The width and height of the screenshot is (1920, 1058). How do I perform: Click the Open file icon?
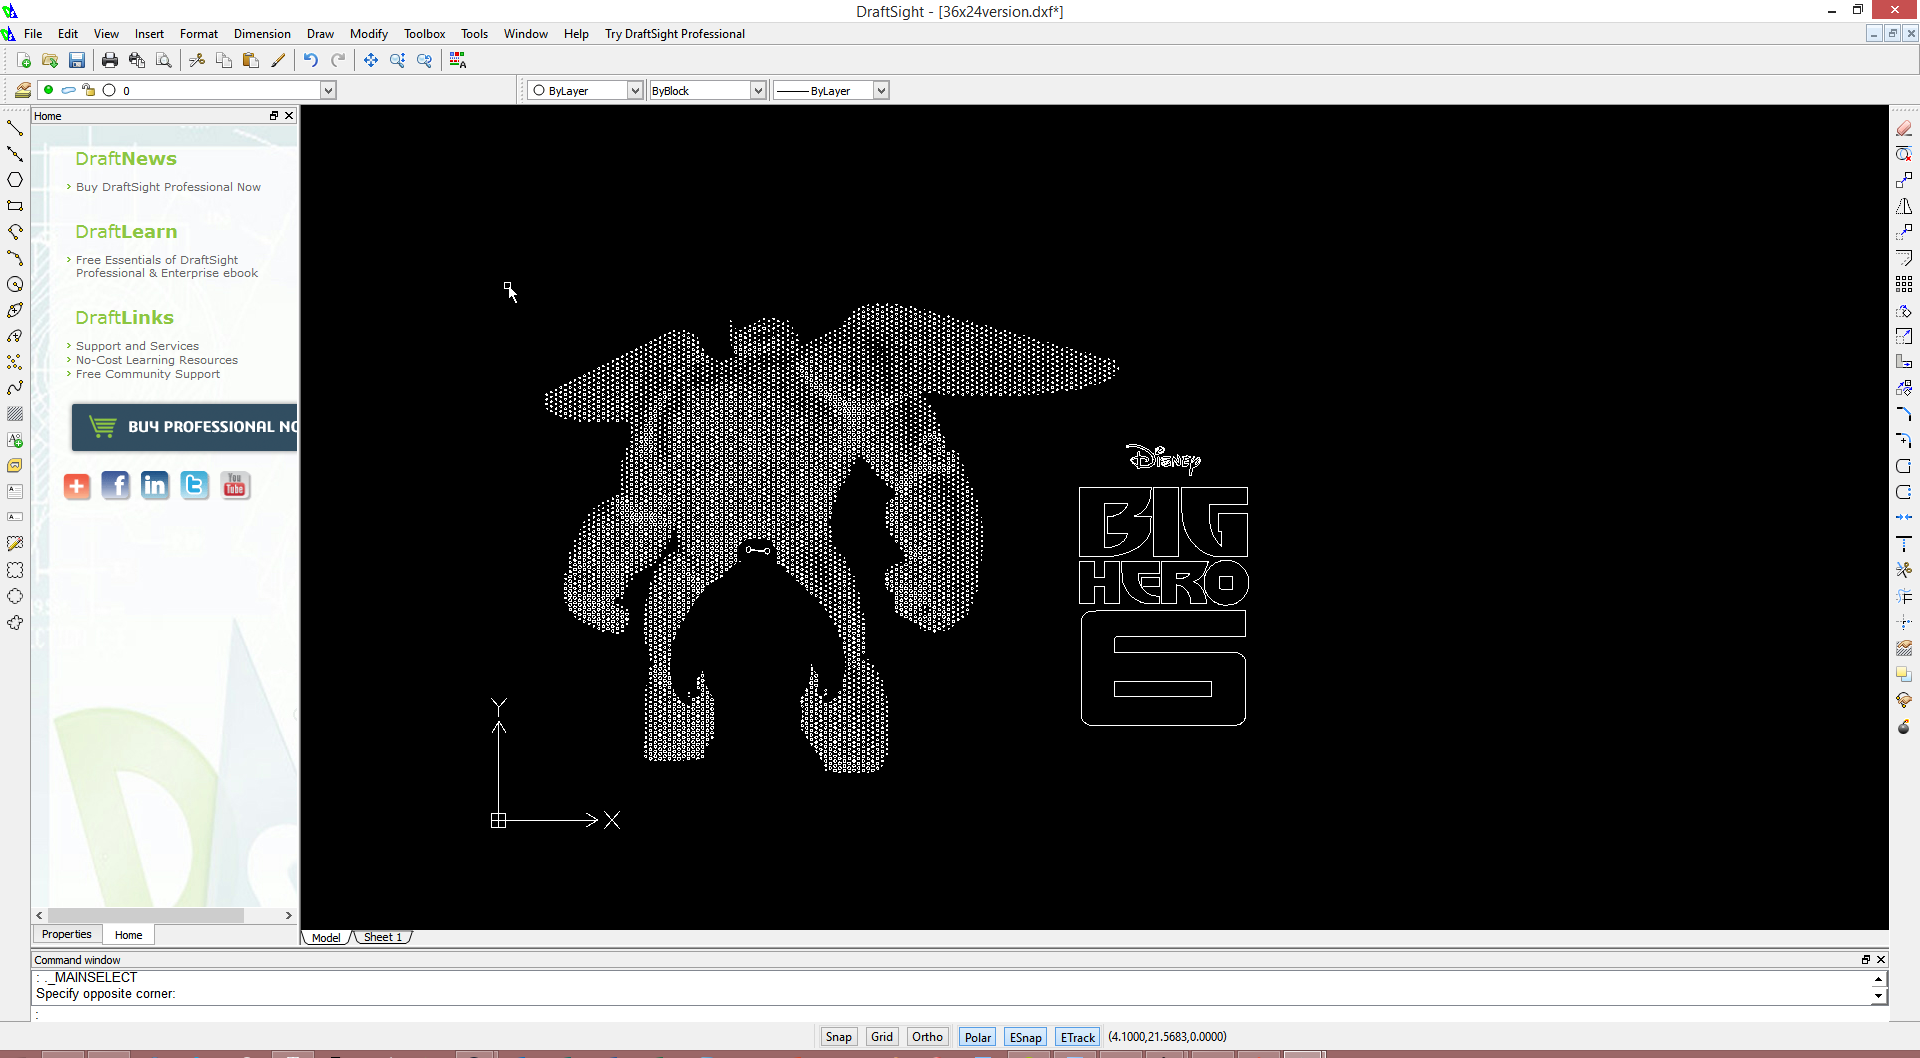pos(50,60)
